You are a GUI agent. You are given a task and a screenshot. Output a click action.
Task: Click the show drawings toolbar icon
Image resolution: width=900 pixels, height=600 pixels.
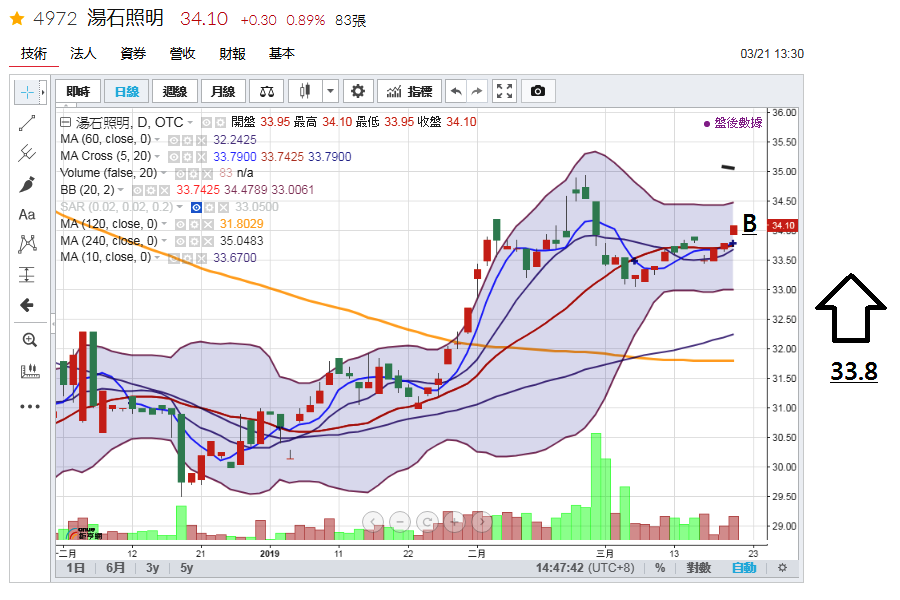29,371
